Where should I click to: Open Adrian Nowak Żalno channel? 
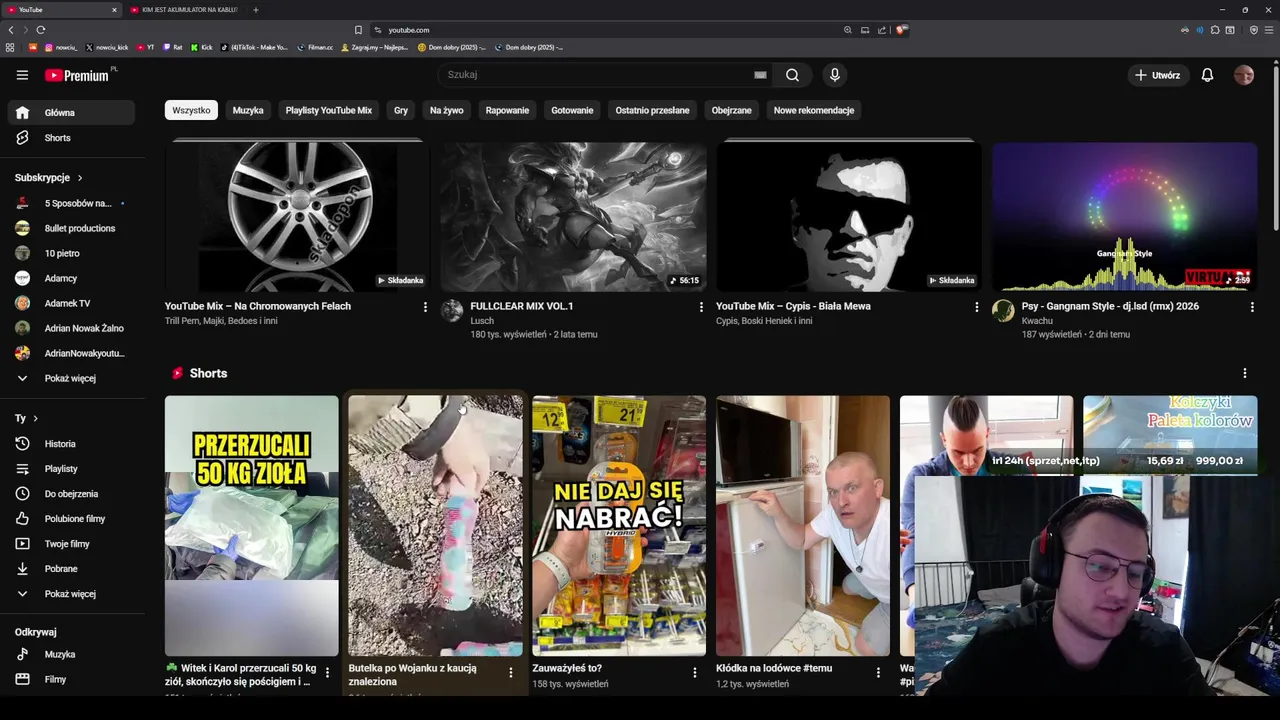[x=71, y=329]
